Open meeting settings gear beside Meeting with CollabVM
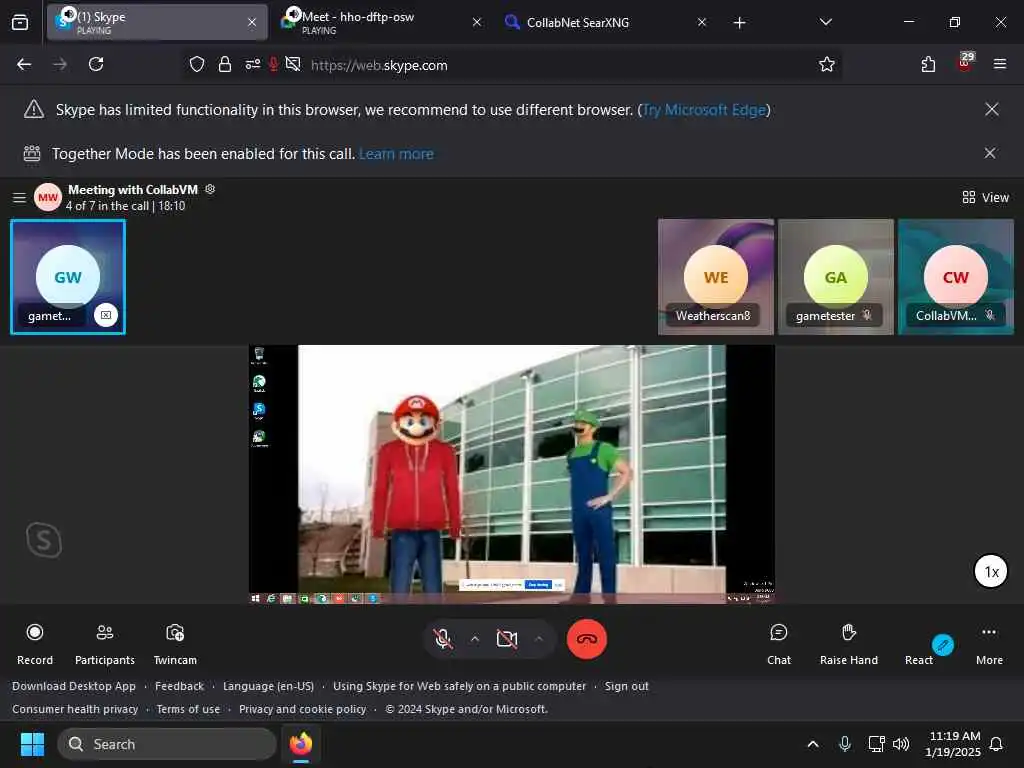1024x768 pixels. (x=210, y=189)
